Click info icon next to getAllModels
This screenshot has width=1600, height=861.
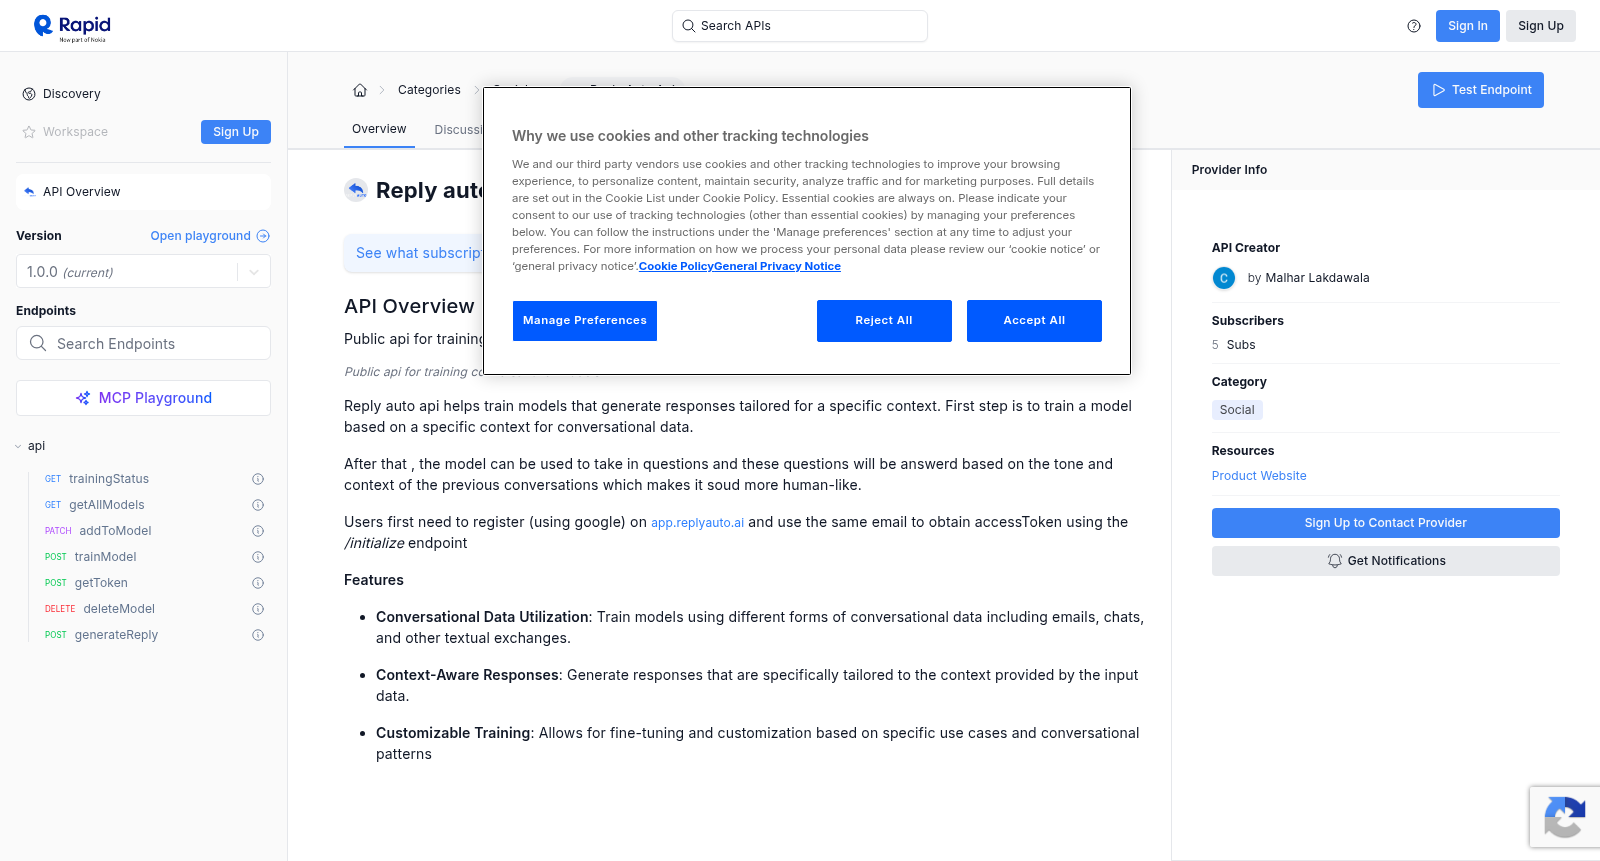258,505
